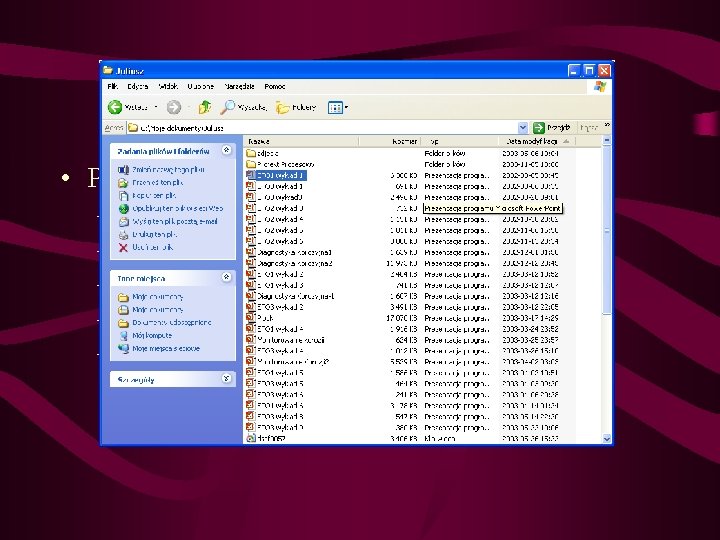Image resolution: width=720 pixels, height=540 pixels.
Task: Open Moje miejsca sieciowe
Action: coord(159,349)
